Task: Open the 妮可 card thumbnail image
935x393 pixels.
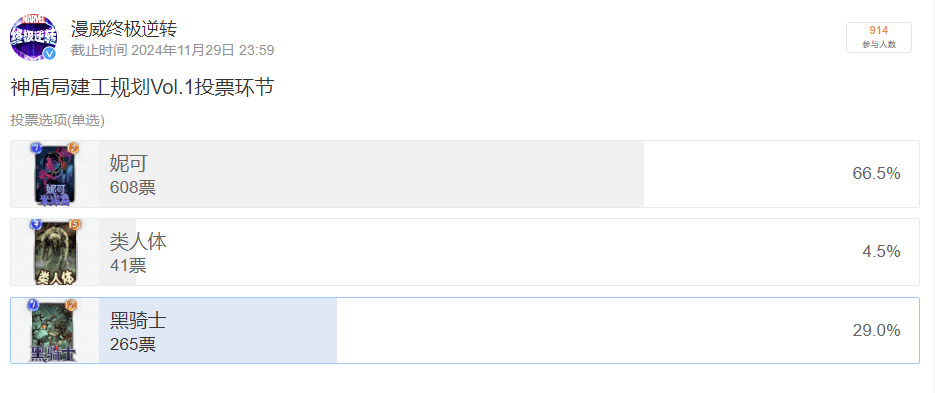Action: [54, 174]
